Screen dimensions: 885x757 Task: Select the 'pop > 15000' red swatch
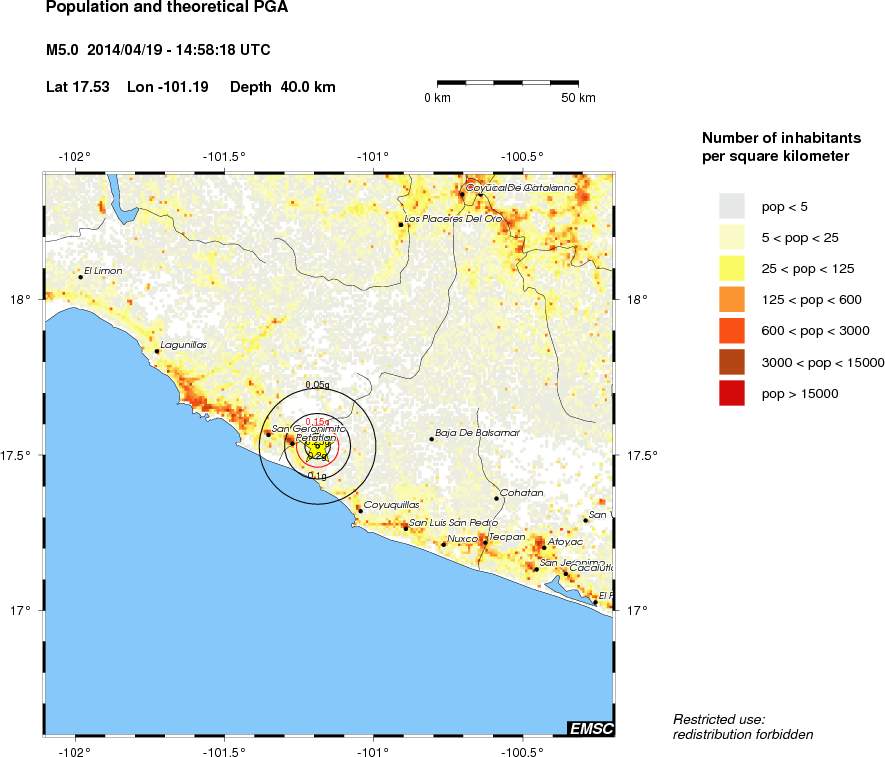coord(733,394)
